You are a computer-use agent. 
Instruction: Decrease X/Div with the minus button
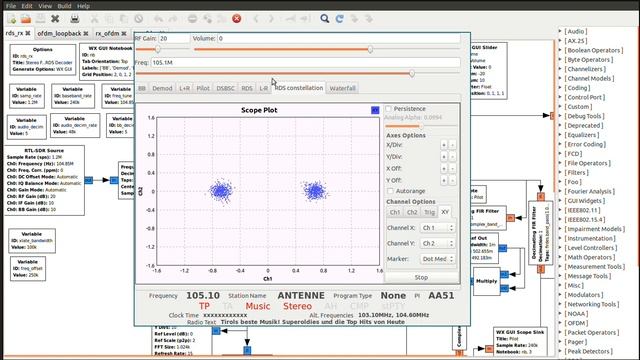452,145
